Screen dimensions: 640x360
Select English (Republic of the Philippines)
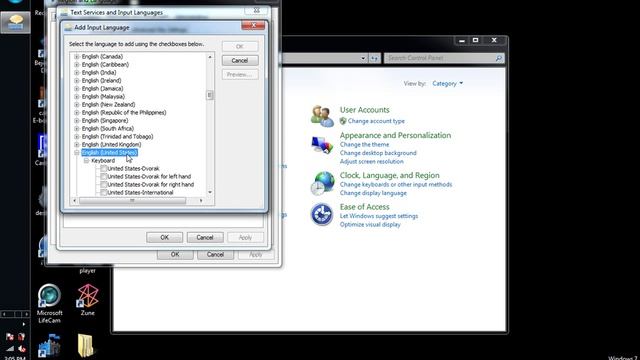[124, 113]
